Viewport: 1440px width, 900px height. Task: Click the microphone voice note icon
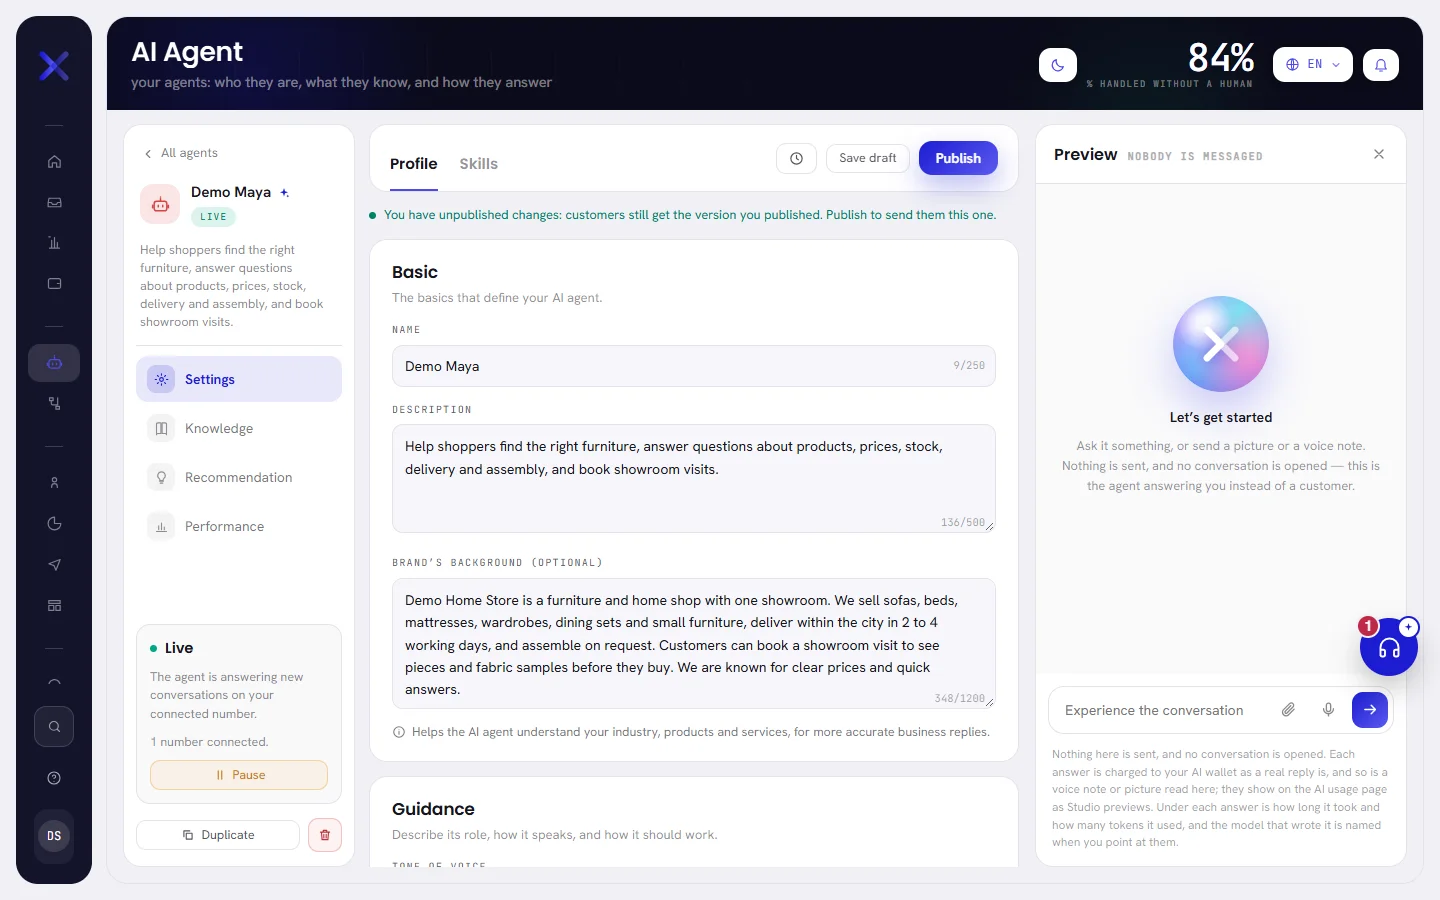click(1328, 710)
